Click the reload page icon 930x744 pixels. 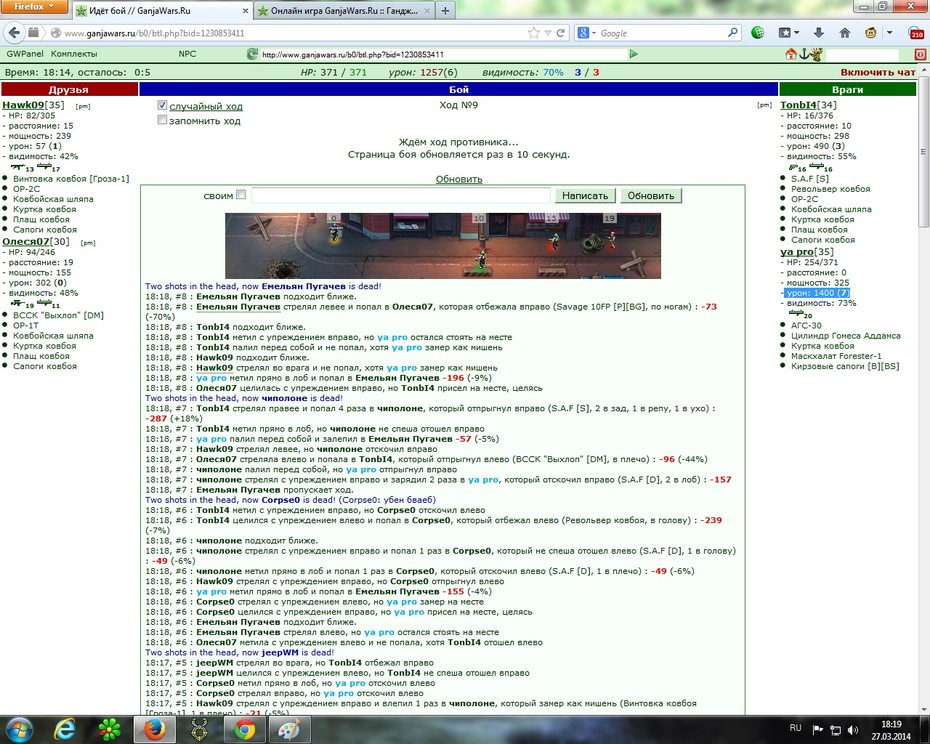click(560, 33)
